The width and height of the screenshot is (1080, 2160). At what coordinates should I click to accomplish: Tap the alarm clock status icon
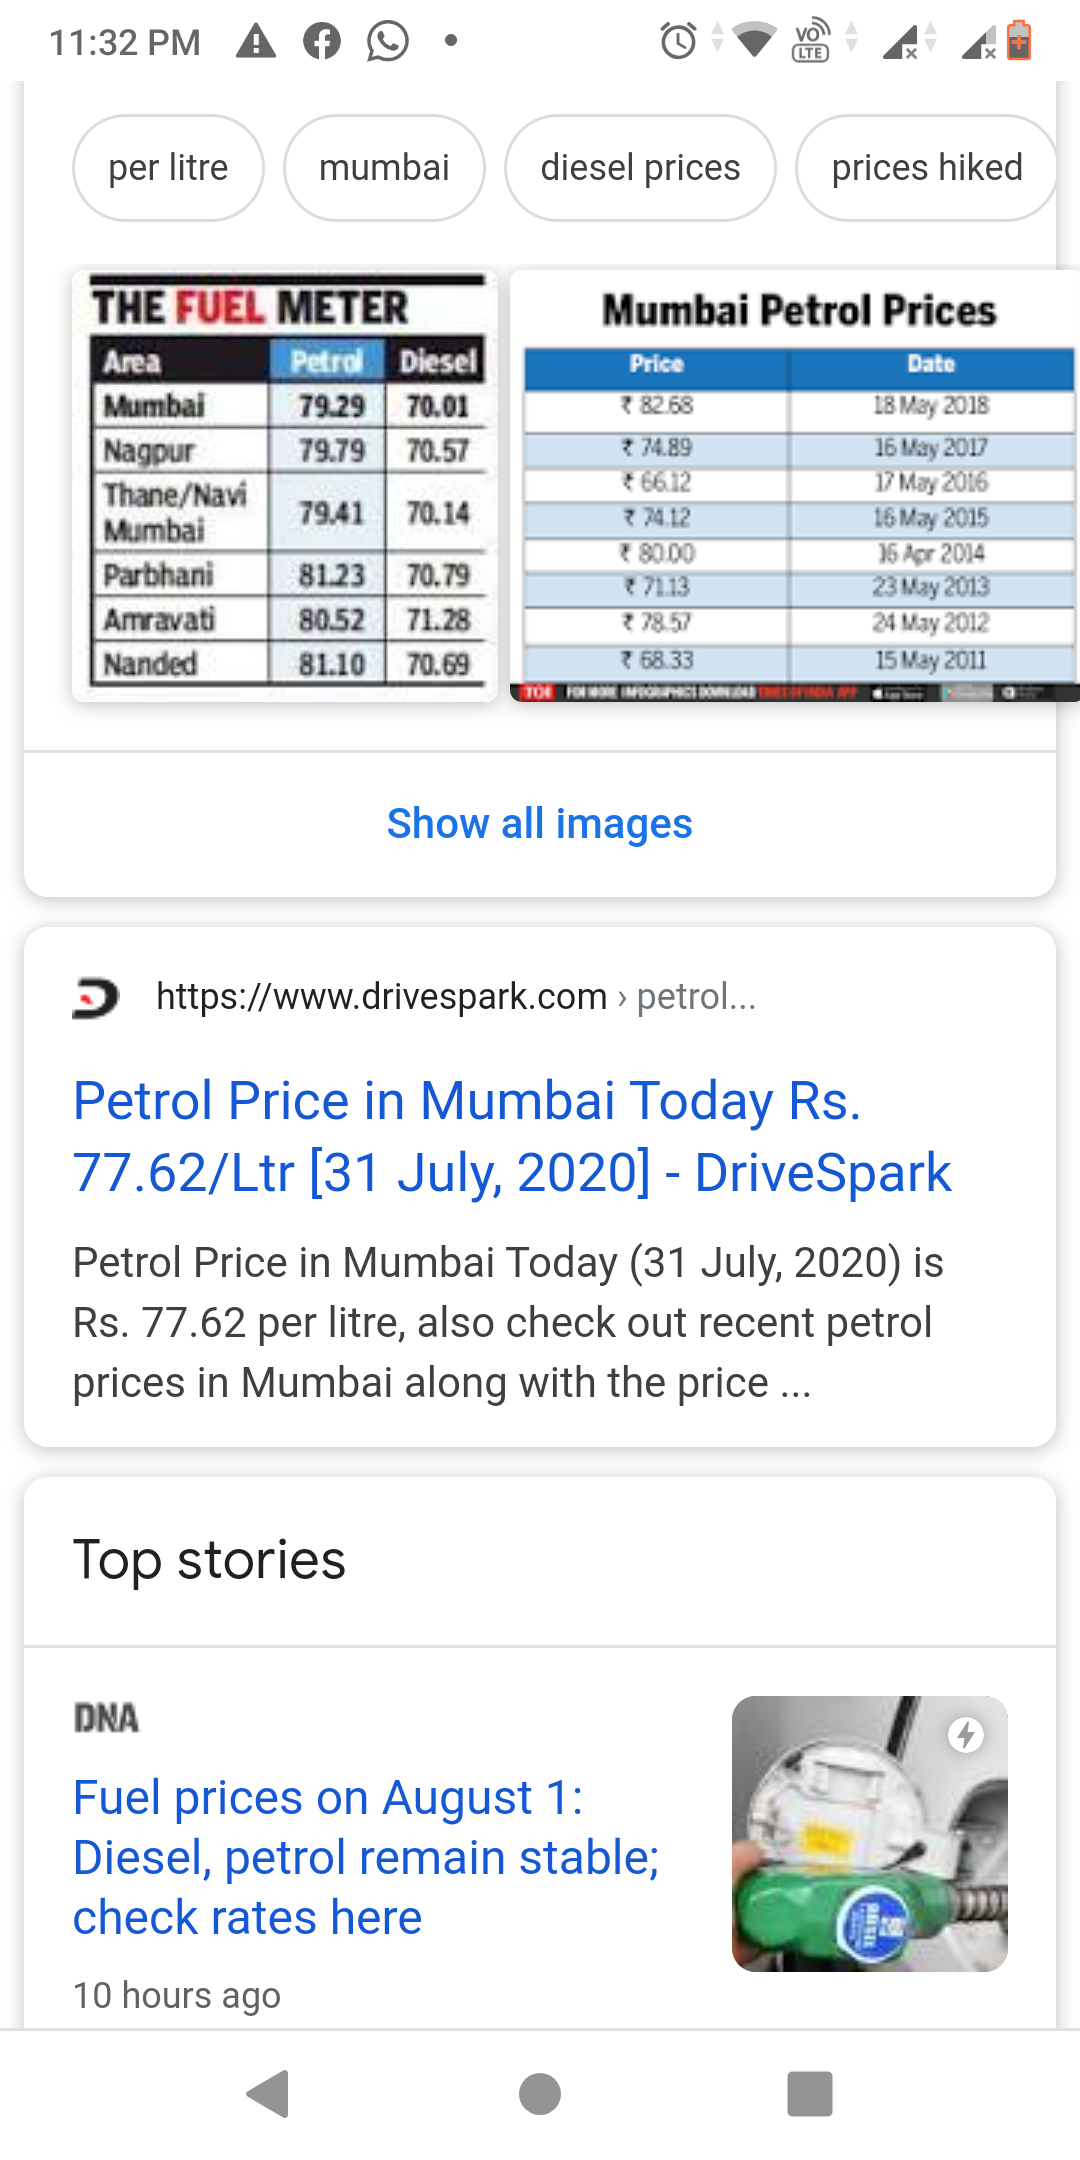click(x=679, y=41)
